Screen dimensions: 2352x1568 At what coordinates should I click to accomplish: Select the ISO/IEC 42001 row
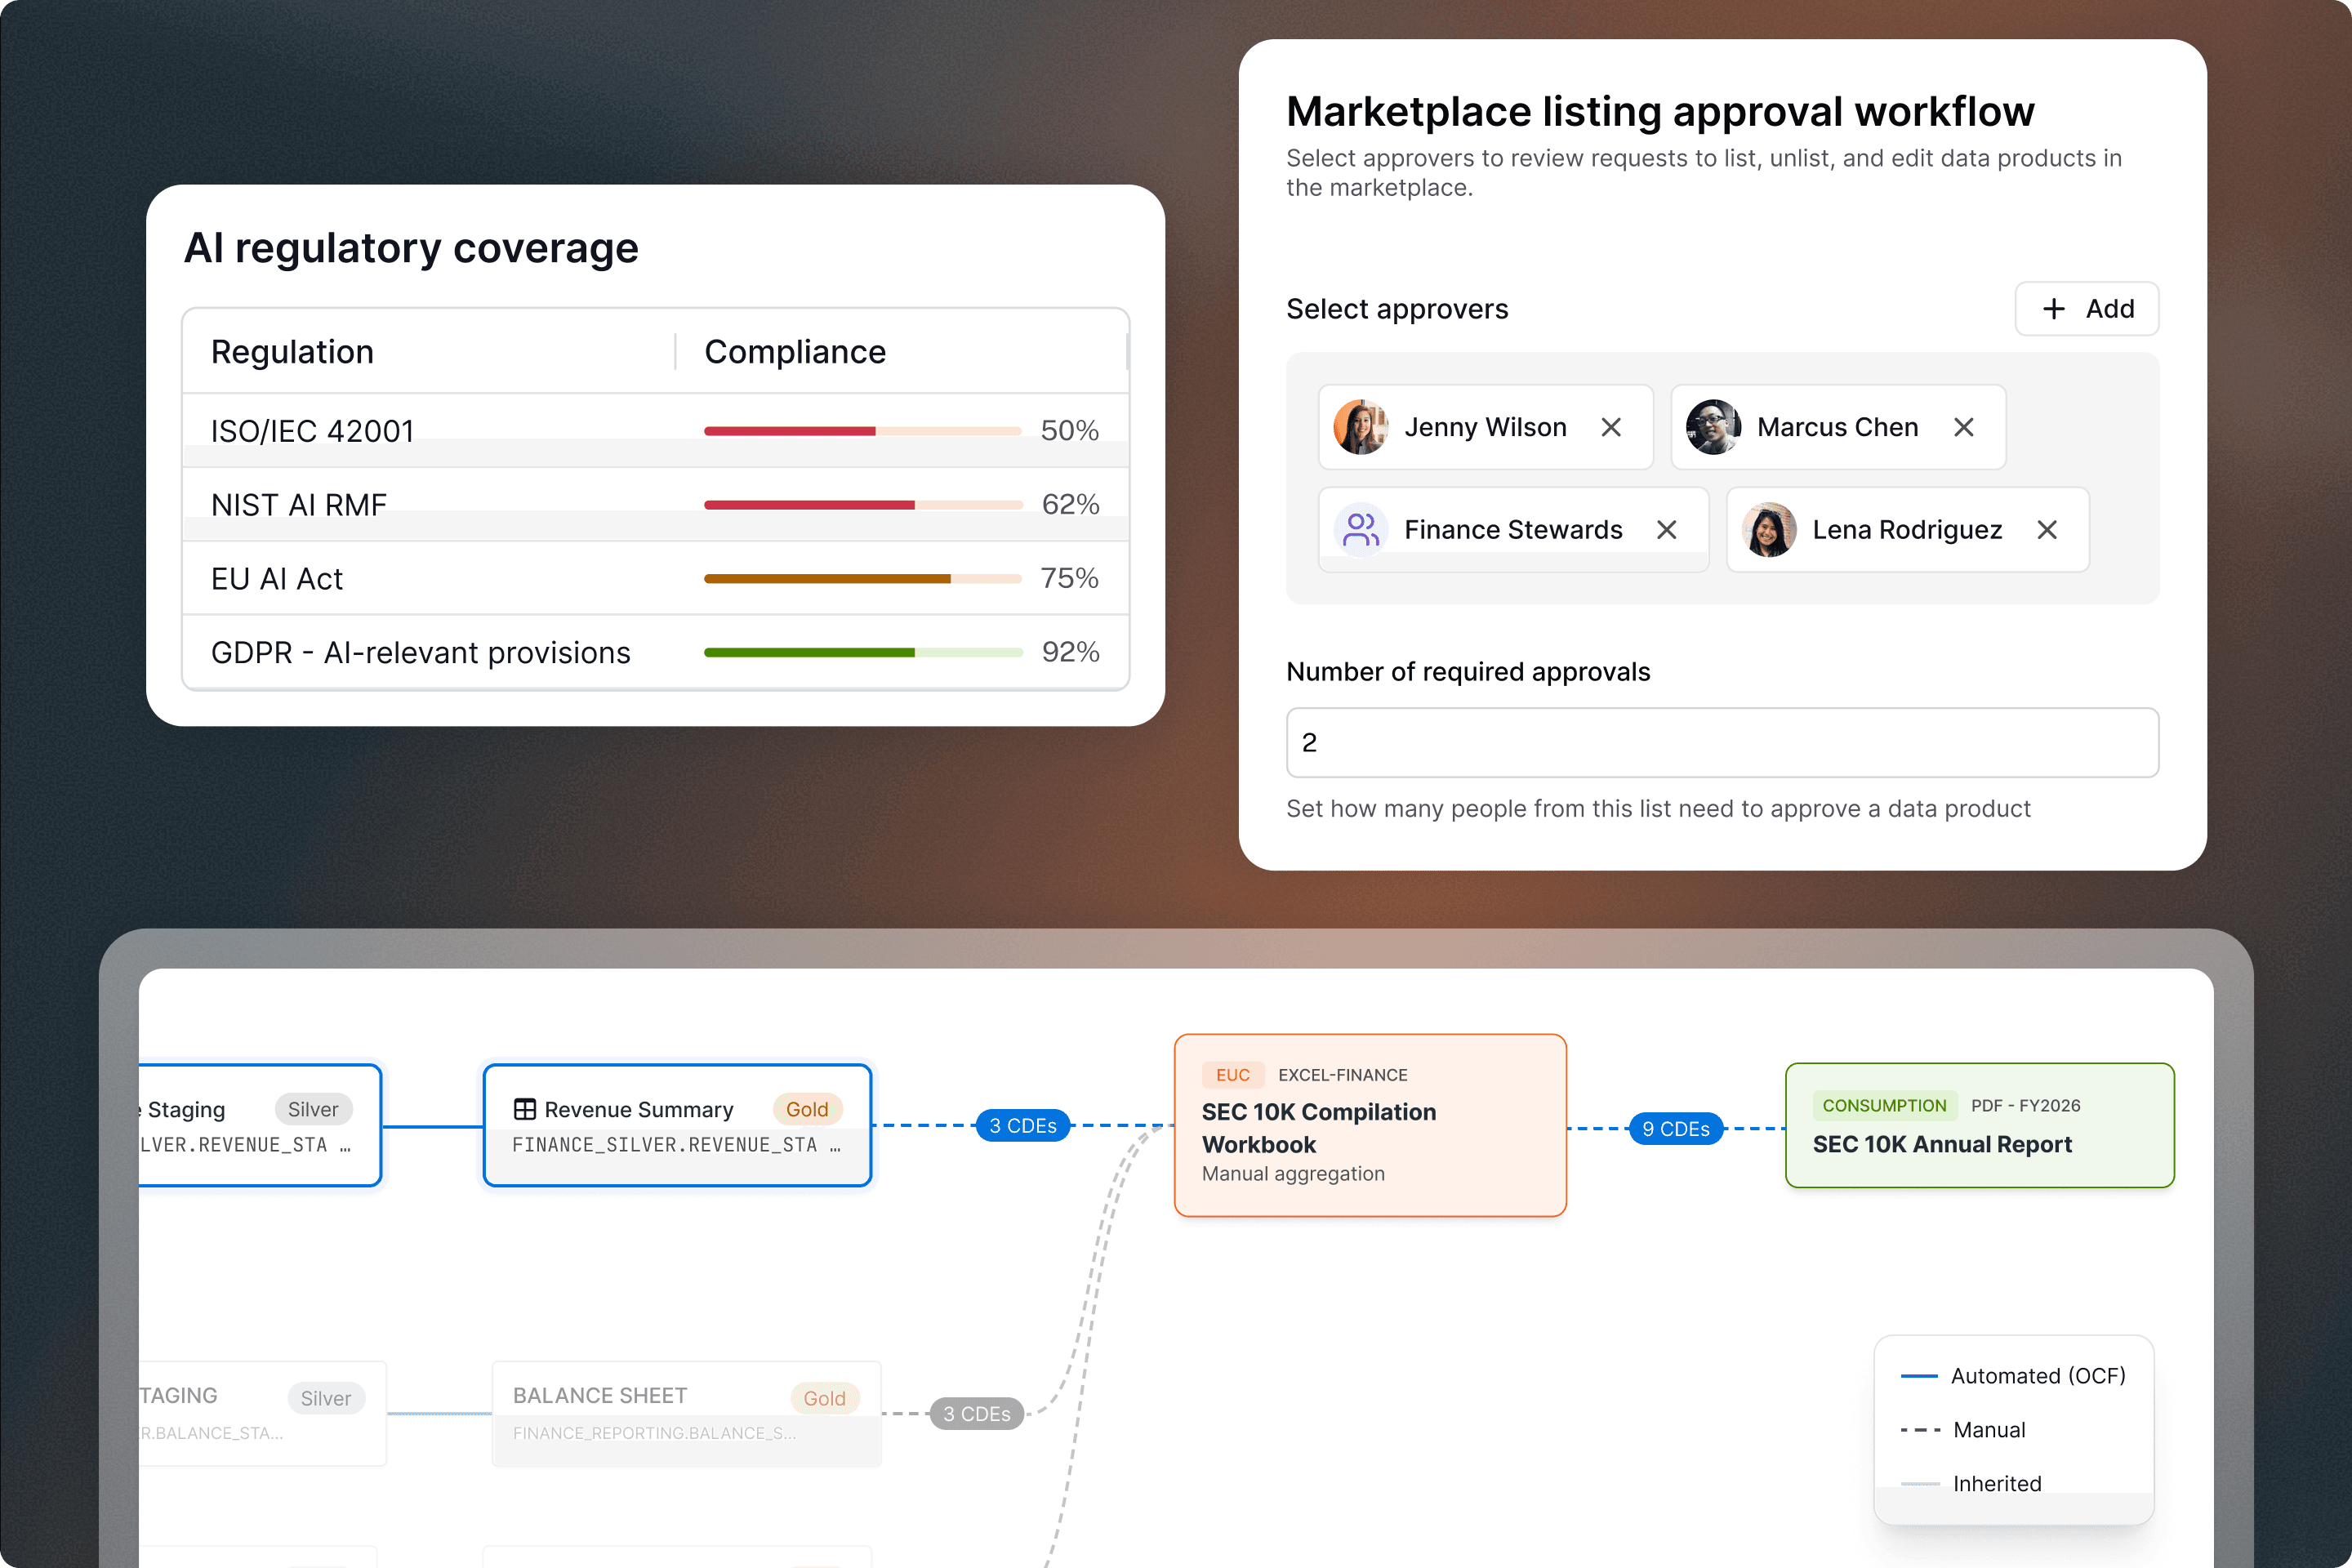[x=656, y=431]
